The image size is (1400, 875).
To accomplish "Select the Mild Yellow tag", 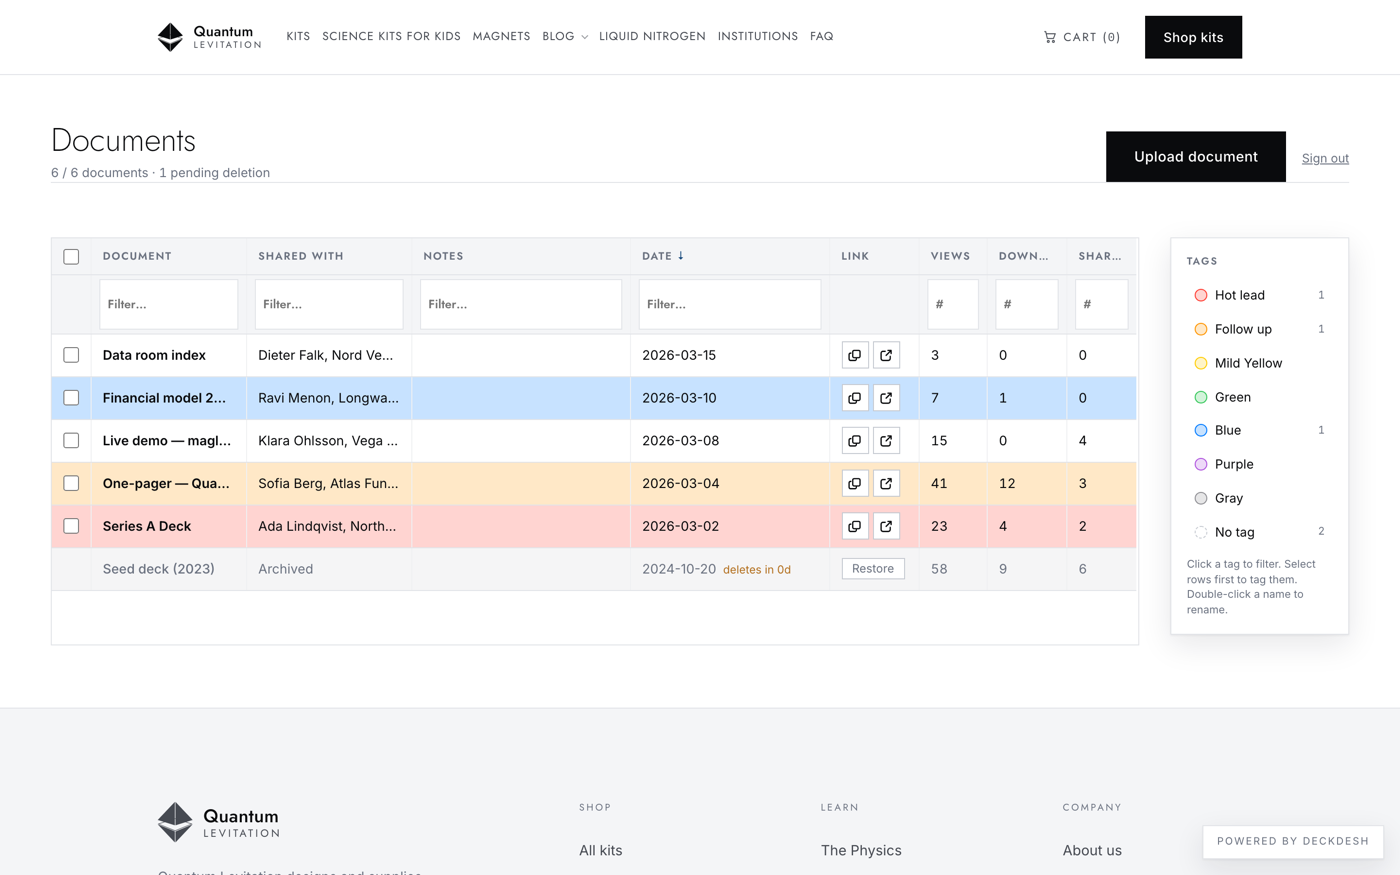I will coord(1259,363).
